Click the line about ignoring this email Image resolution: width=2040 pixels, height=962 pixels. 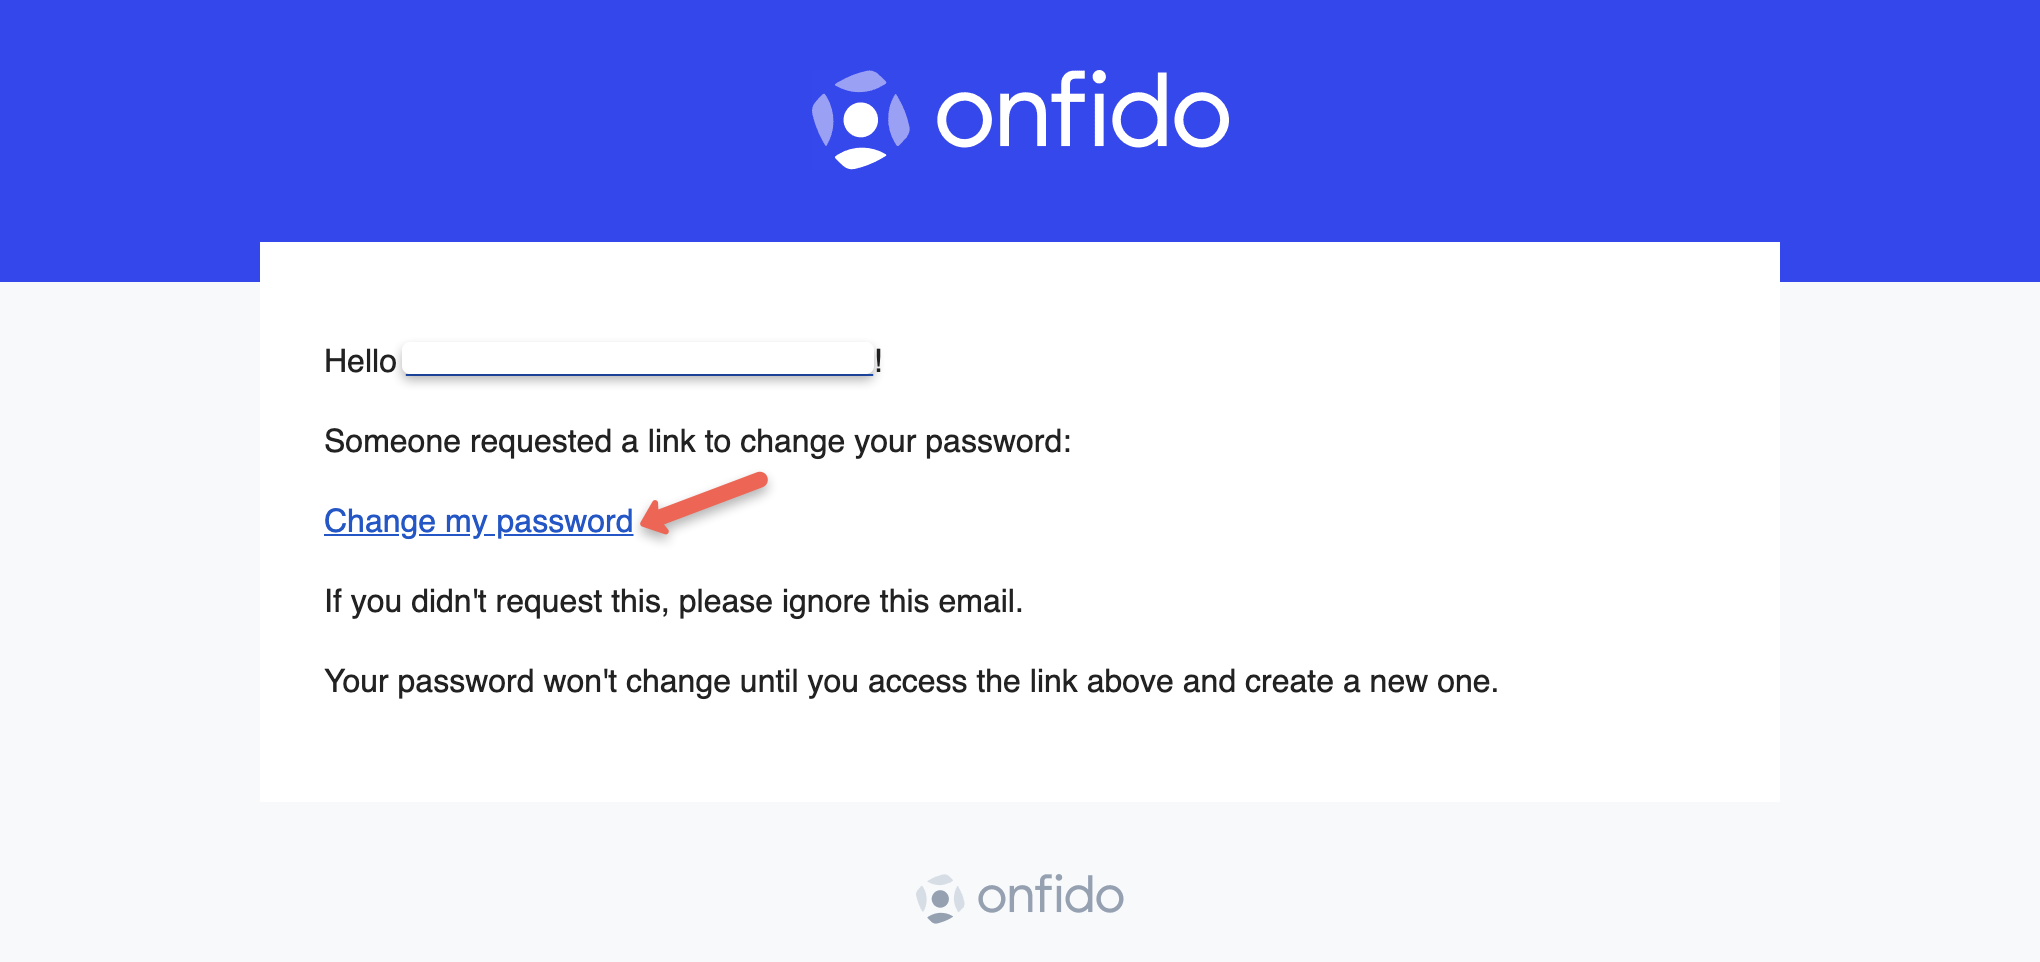(x=674, y=601)
